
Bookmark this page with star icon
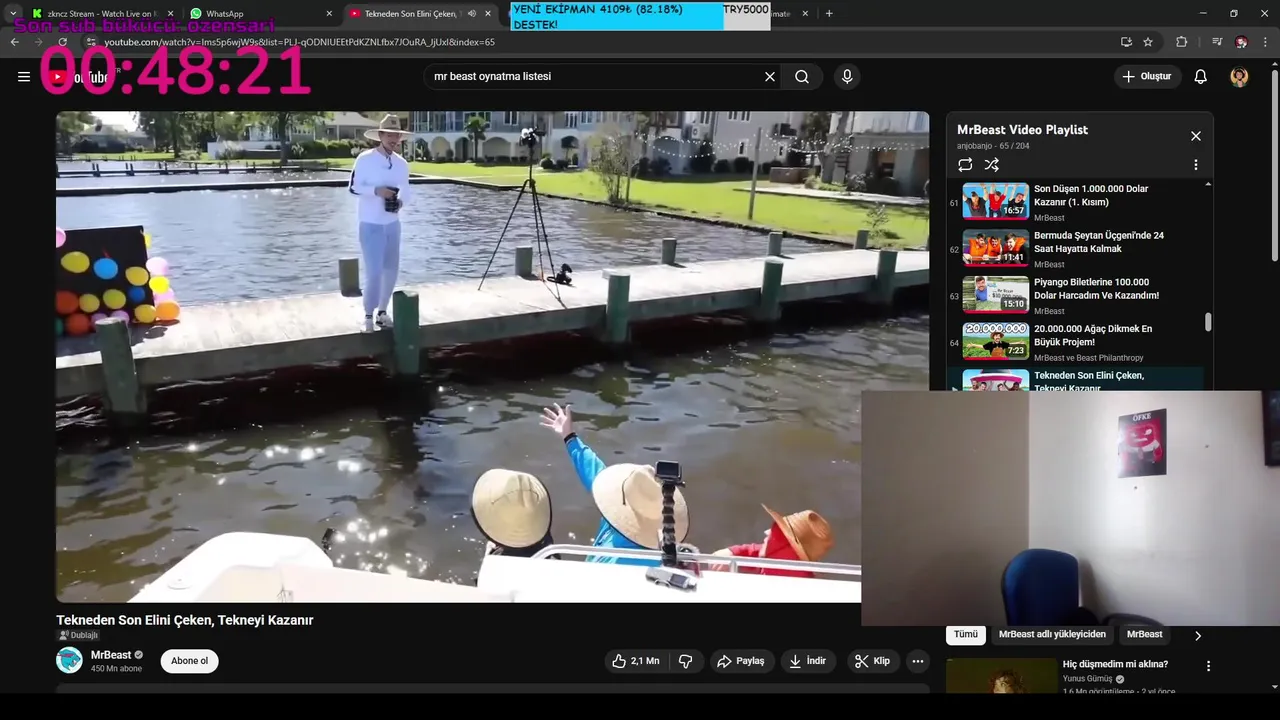(1148, 42)
